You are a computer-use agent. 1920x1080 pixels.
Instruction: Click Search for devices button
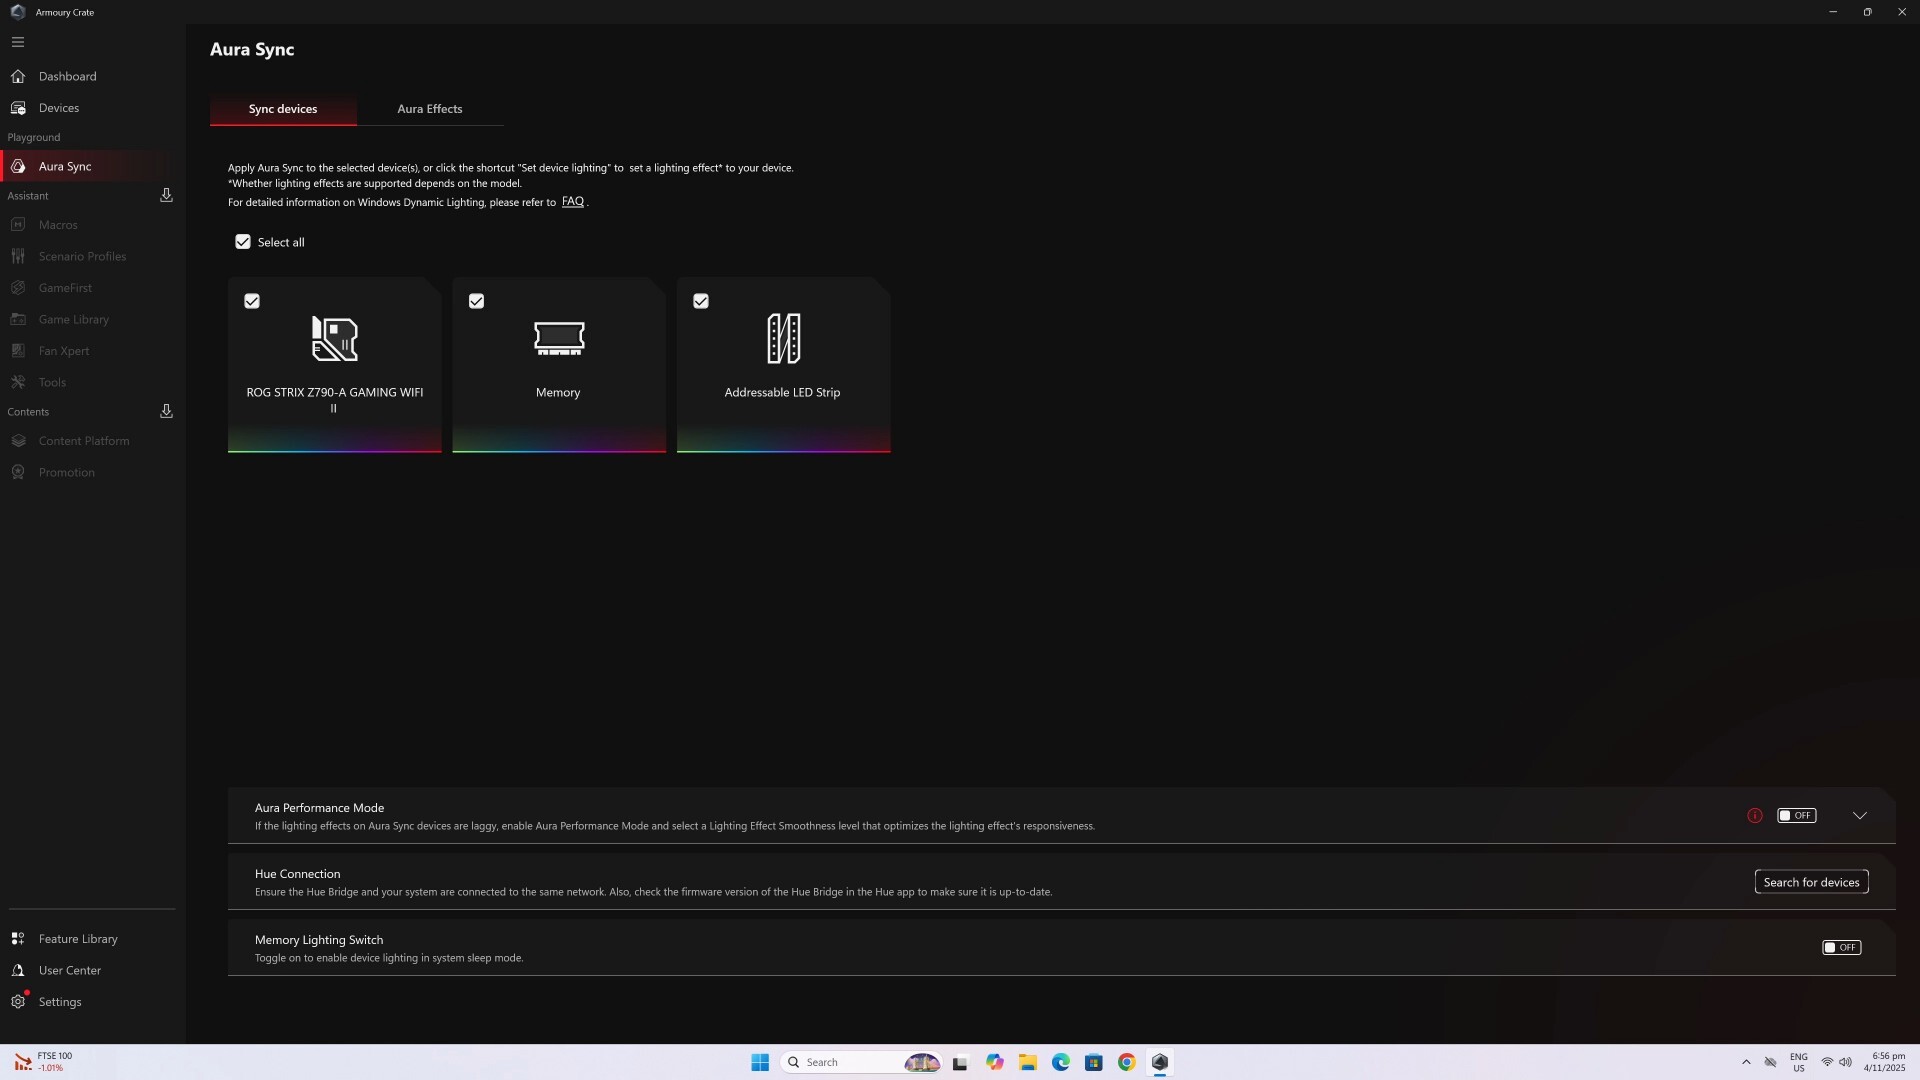coord(1811,882)
